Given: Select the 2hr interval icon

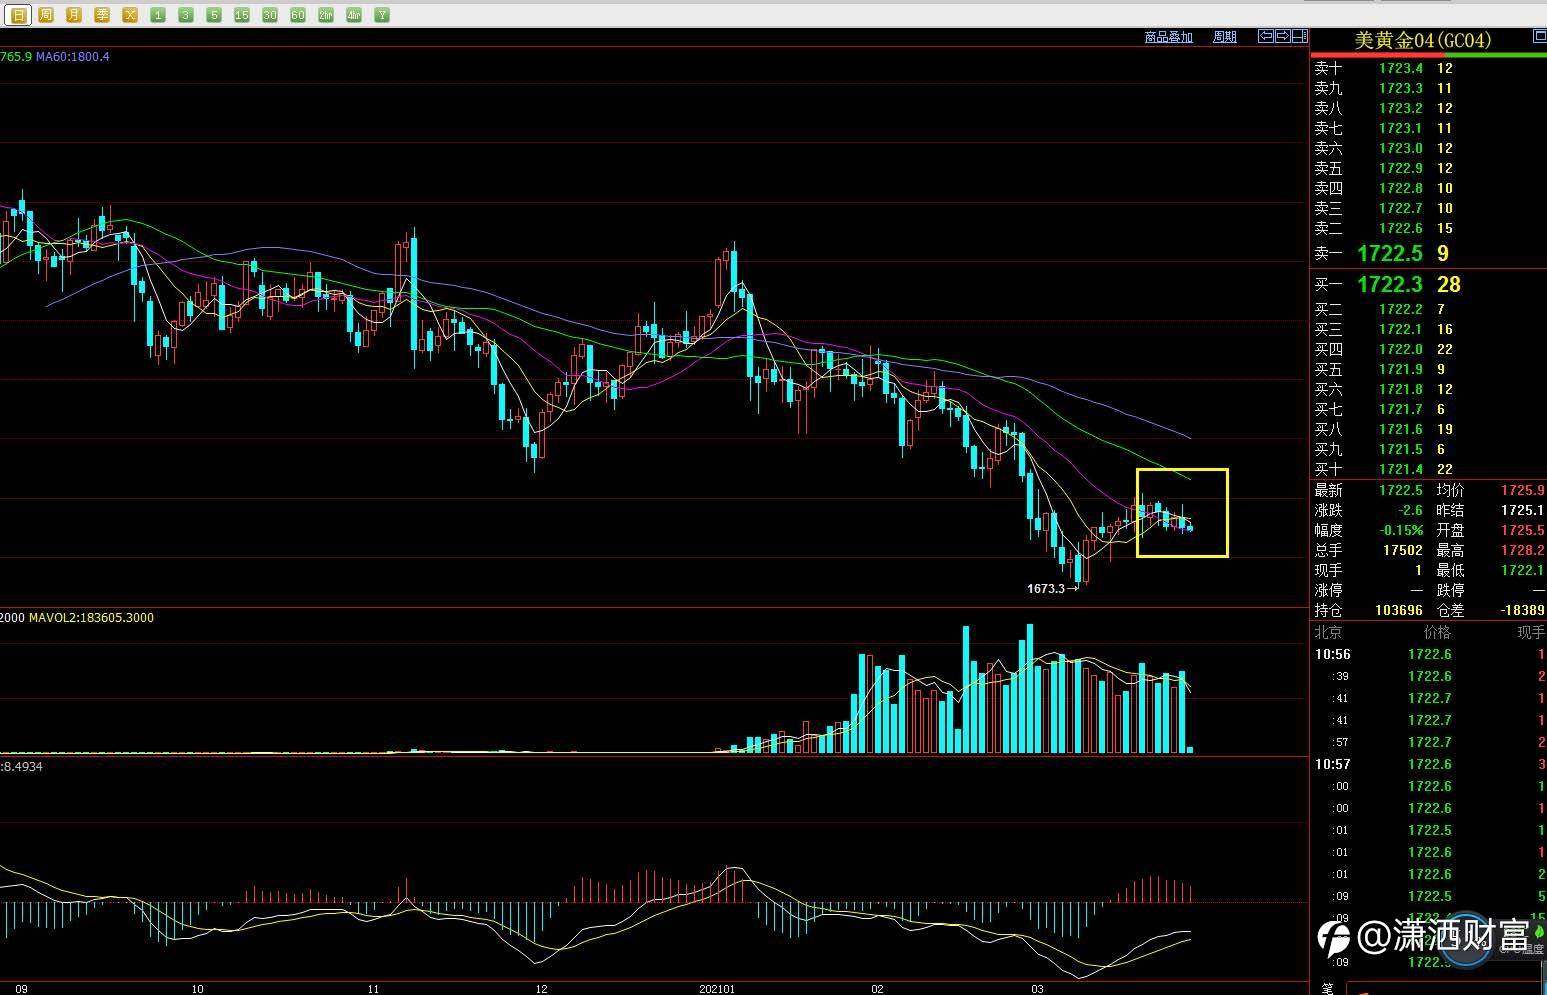Looking at the screenshot, I should [326, 15].
